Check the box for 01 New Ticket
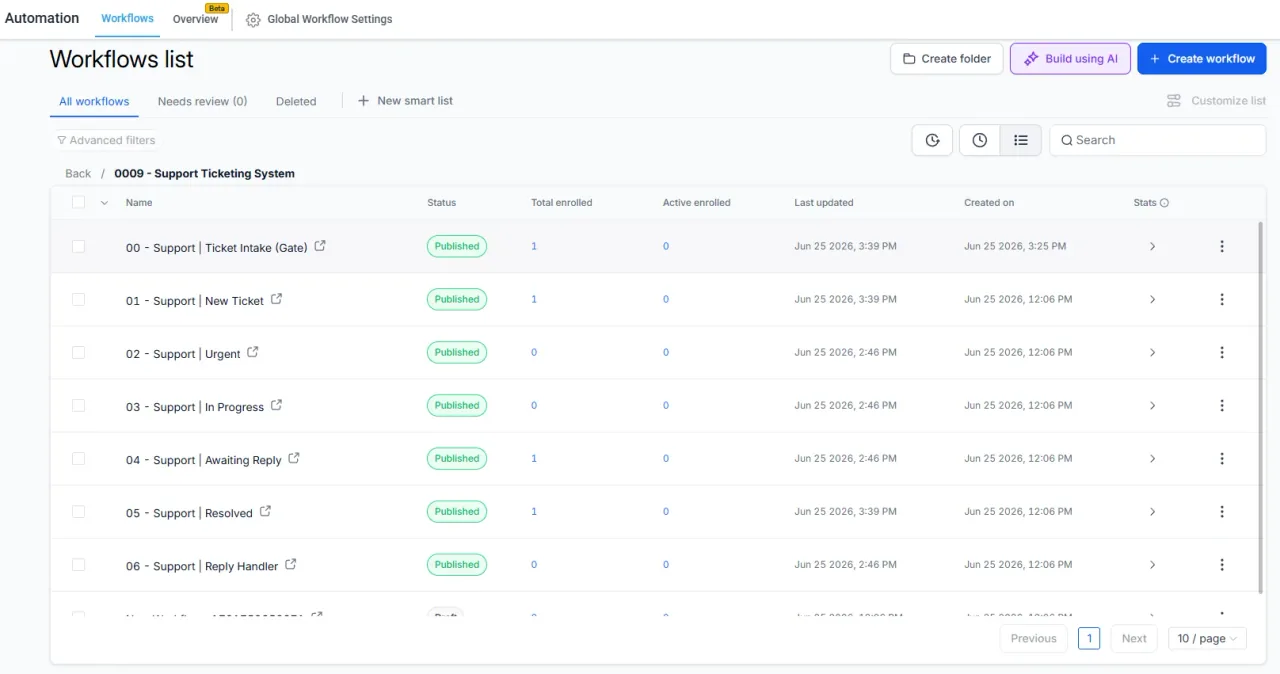The height and width of the screenshot is (674, 1280). click(x=79, y=299)
